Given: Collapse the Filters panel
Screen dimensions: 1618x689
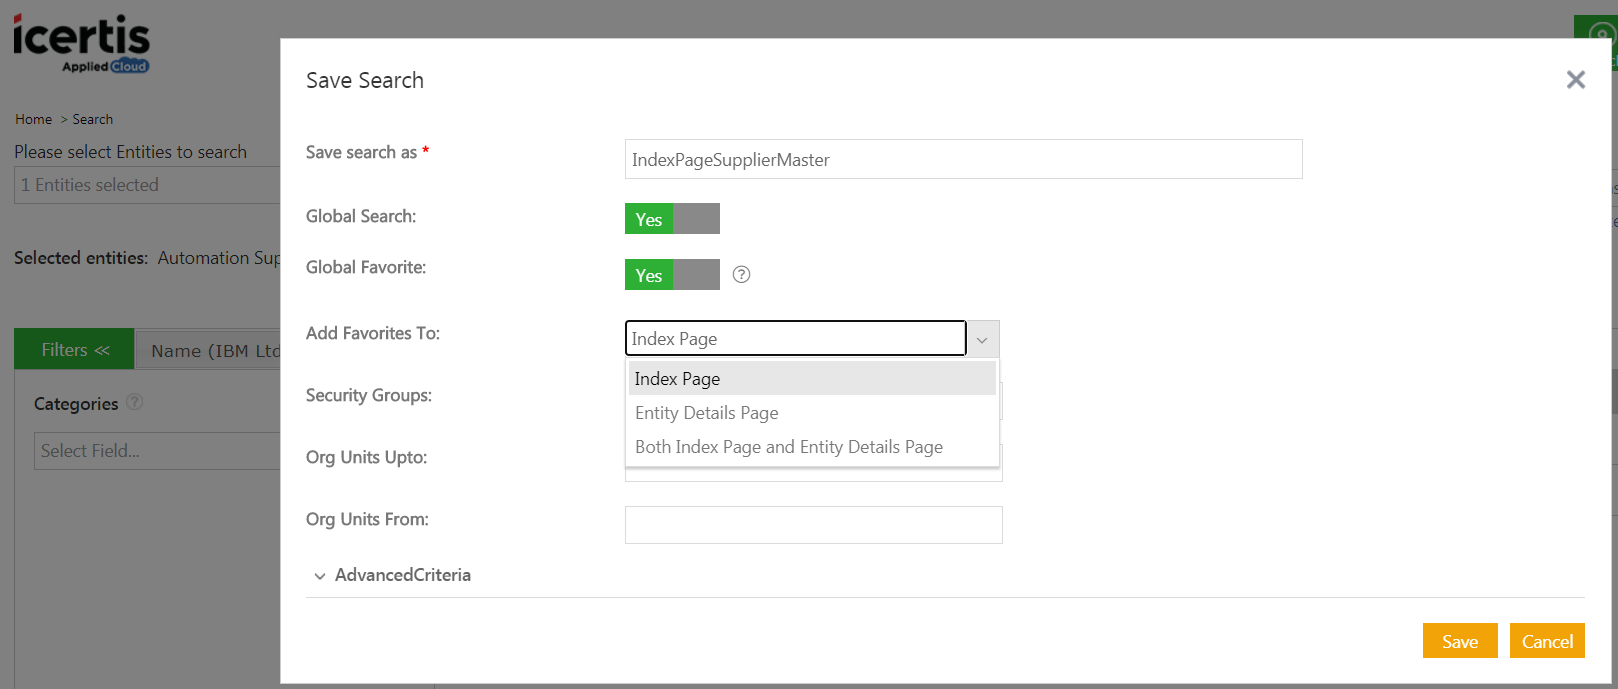Looking at the screenshot, I should click(x=74, y=350).
